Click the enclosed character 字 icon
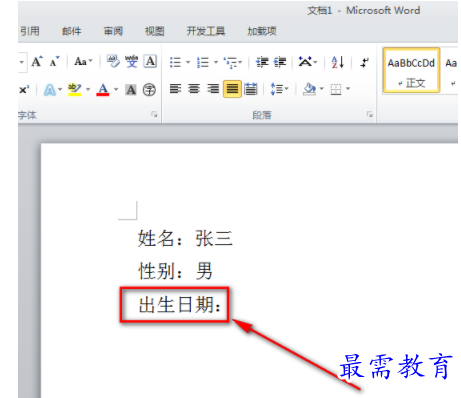Viewport: 461px width, 398px height. tap(149, 90)
